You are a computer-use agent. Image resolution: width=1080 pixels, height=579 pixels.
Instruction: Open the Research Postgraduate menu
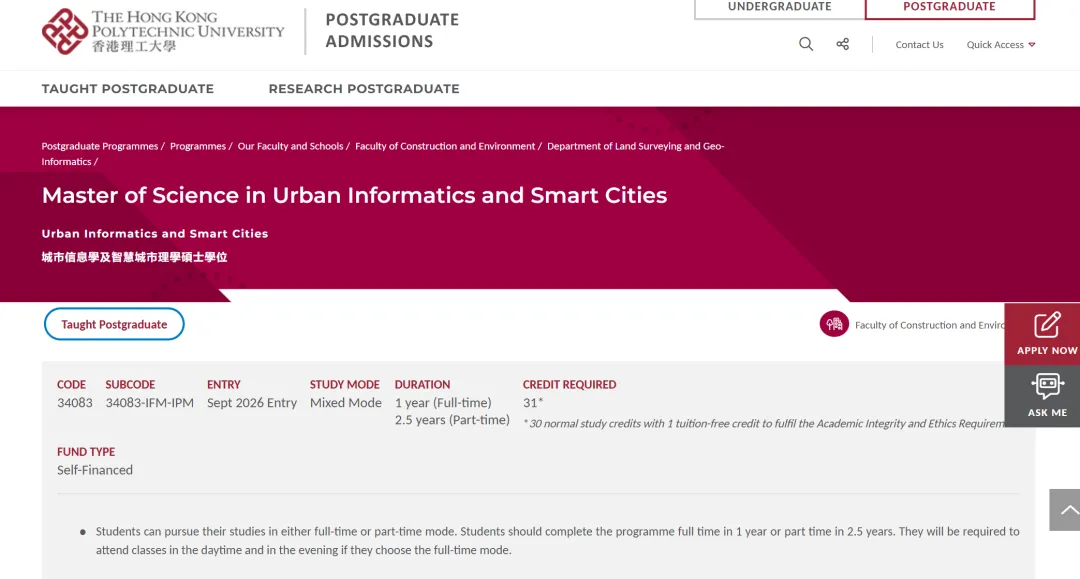pyautogui.click(x=364, y=89)
